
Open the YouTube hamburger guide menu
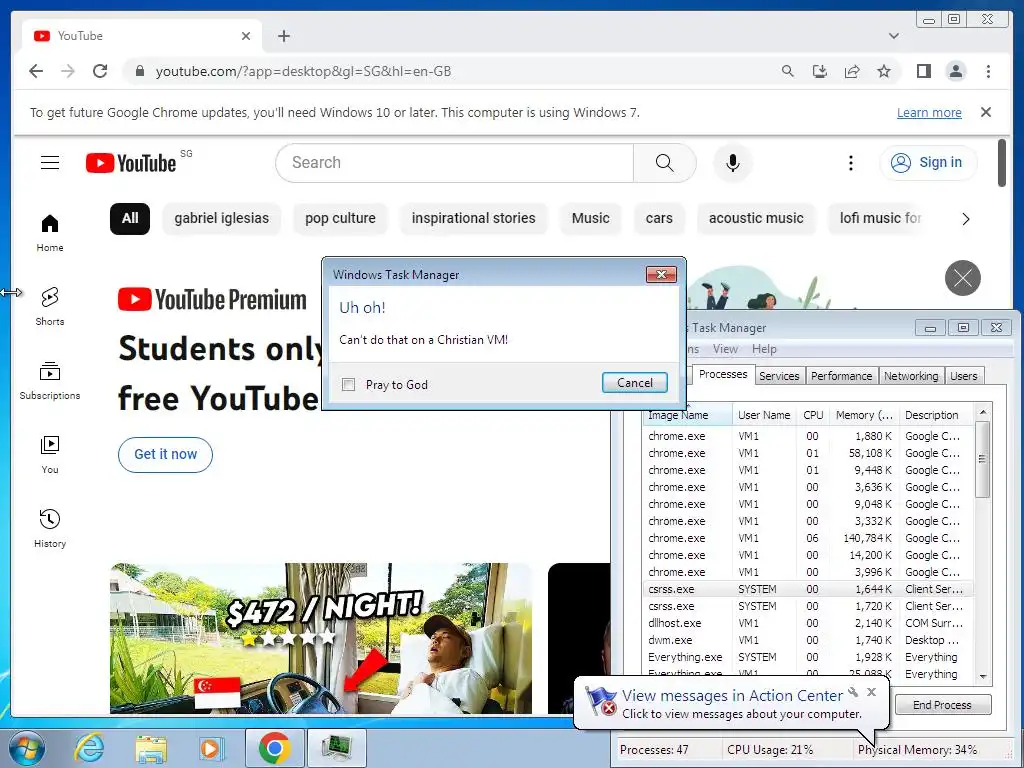50,163
